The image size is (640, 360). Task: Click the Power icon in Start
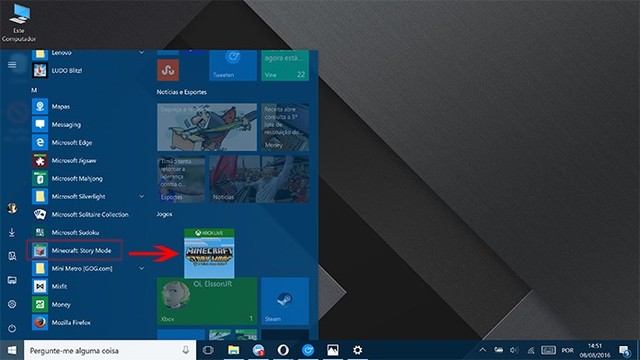[12, 328]
